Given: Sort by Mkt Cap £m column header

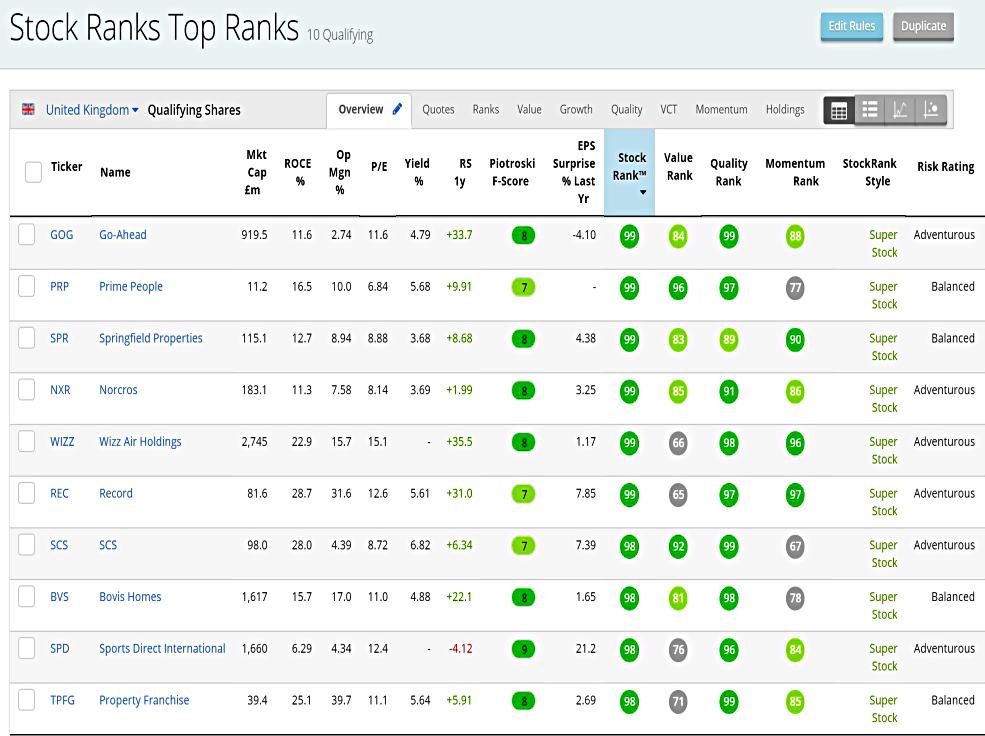Looking at the screenshot, I should 256,172.
